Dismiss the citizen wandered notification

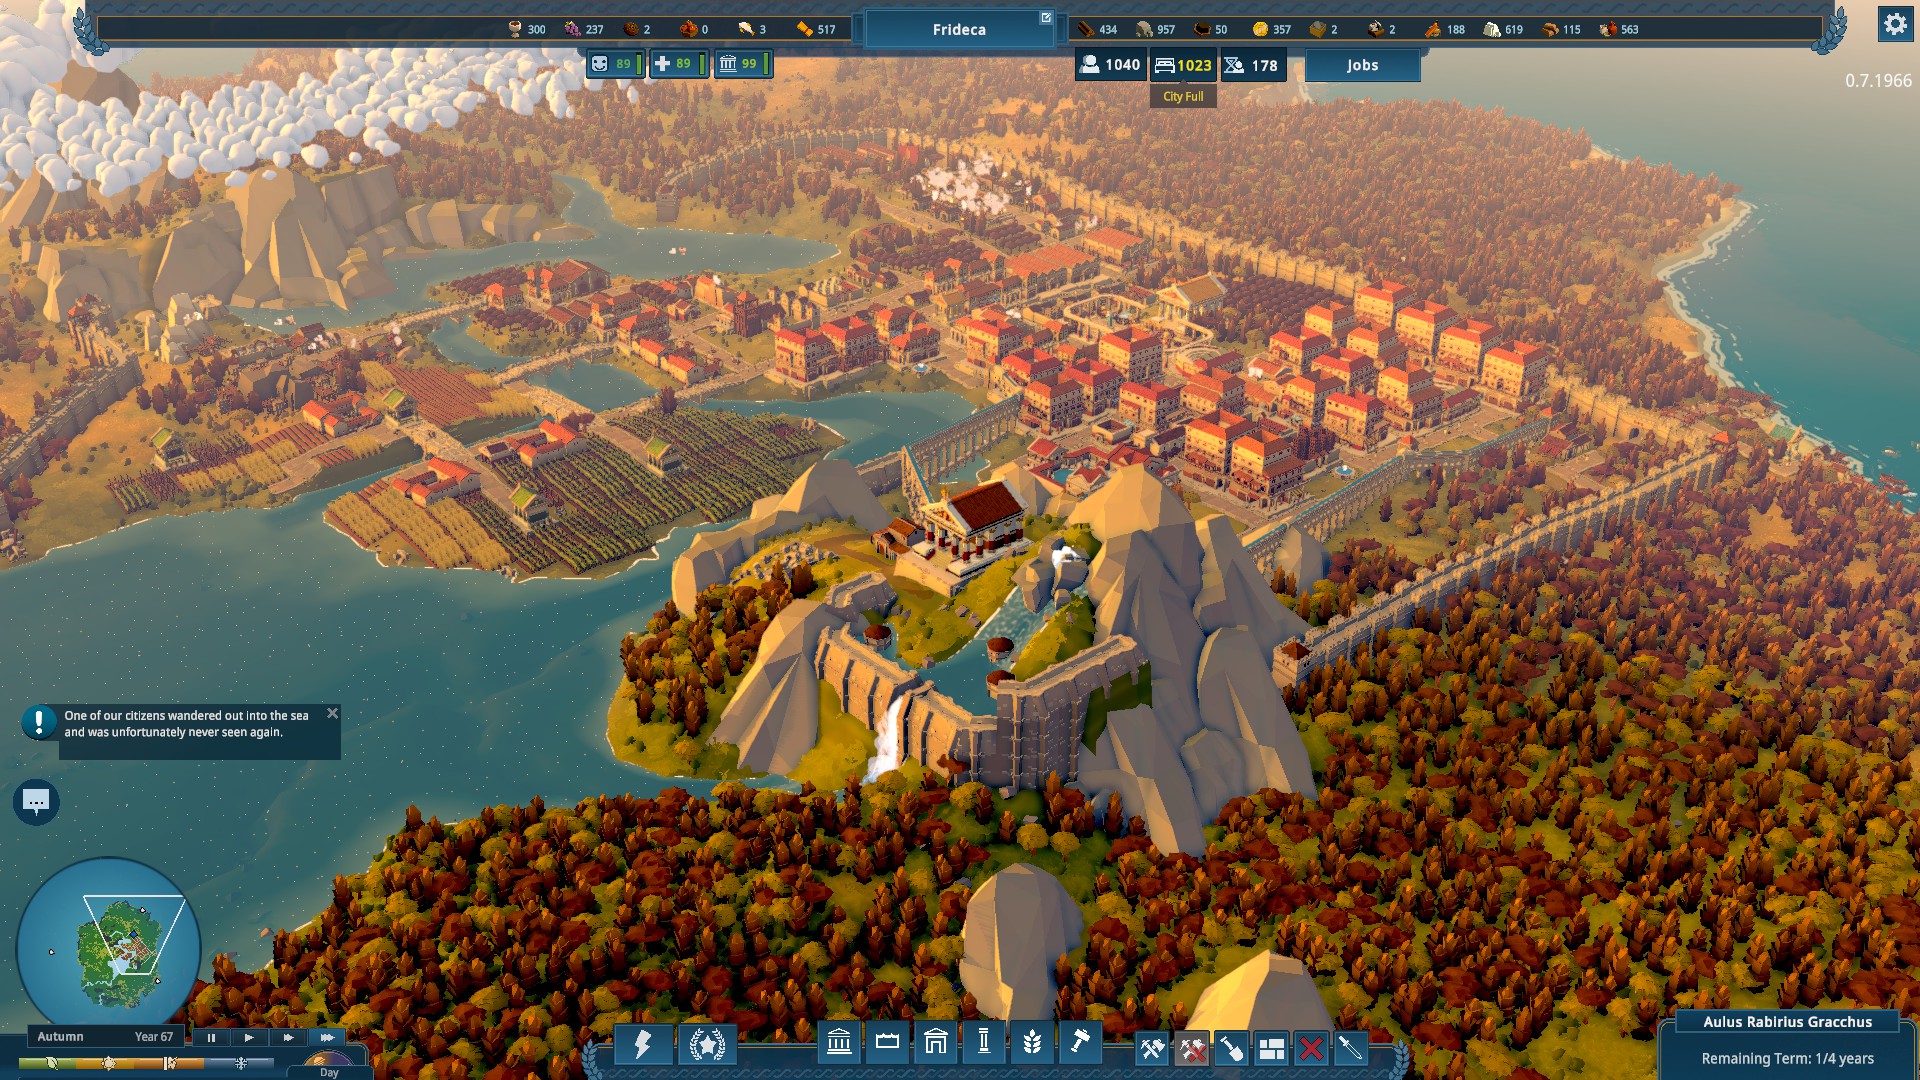pos(333,713)
